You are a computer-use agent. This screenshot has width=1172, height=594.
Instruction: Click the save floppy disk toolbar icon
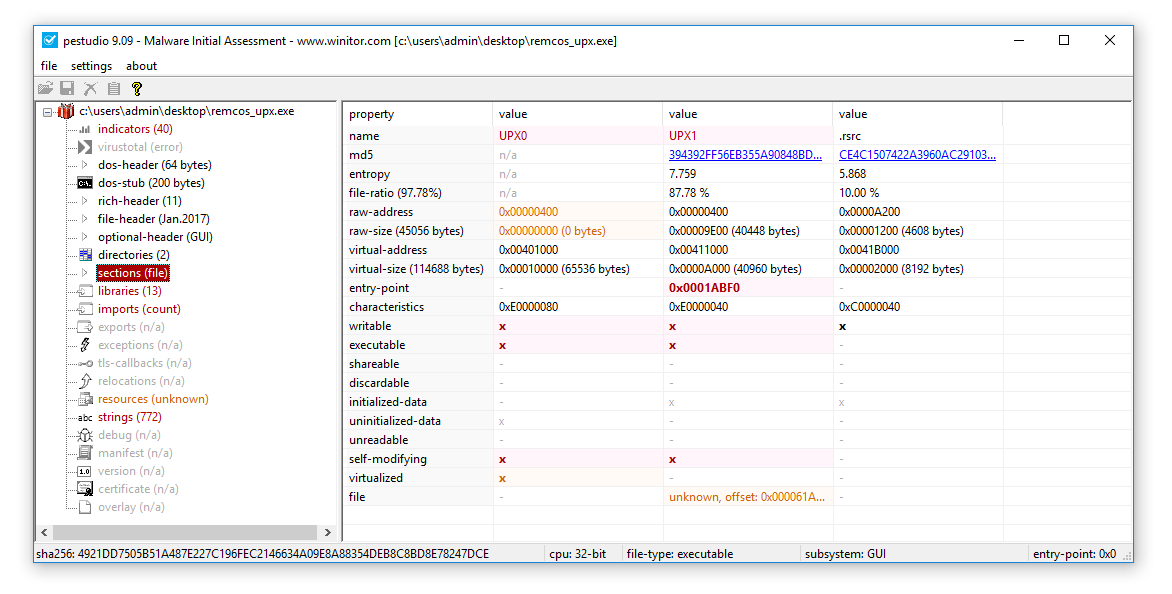pos(68,89)
